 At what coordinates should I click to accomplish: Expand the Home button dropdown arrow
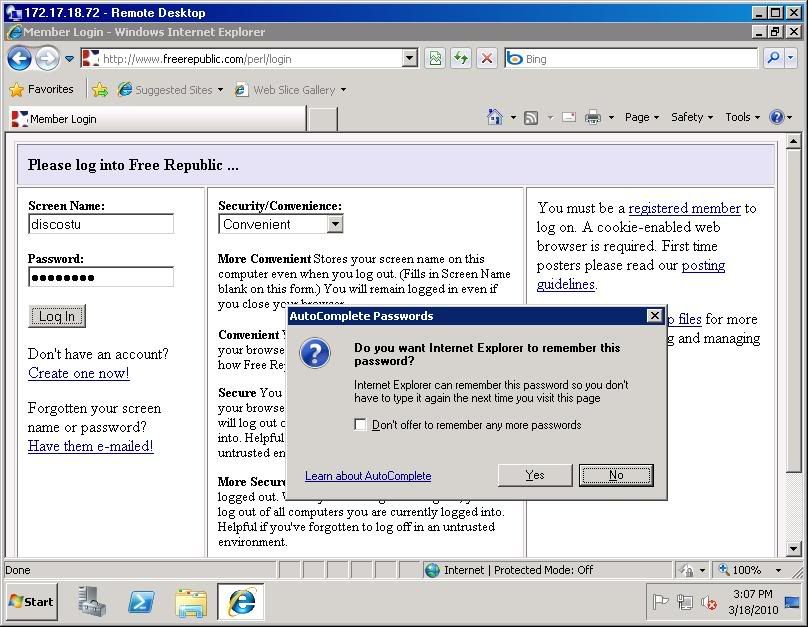(513, 117)
